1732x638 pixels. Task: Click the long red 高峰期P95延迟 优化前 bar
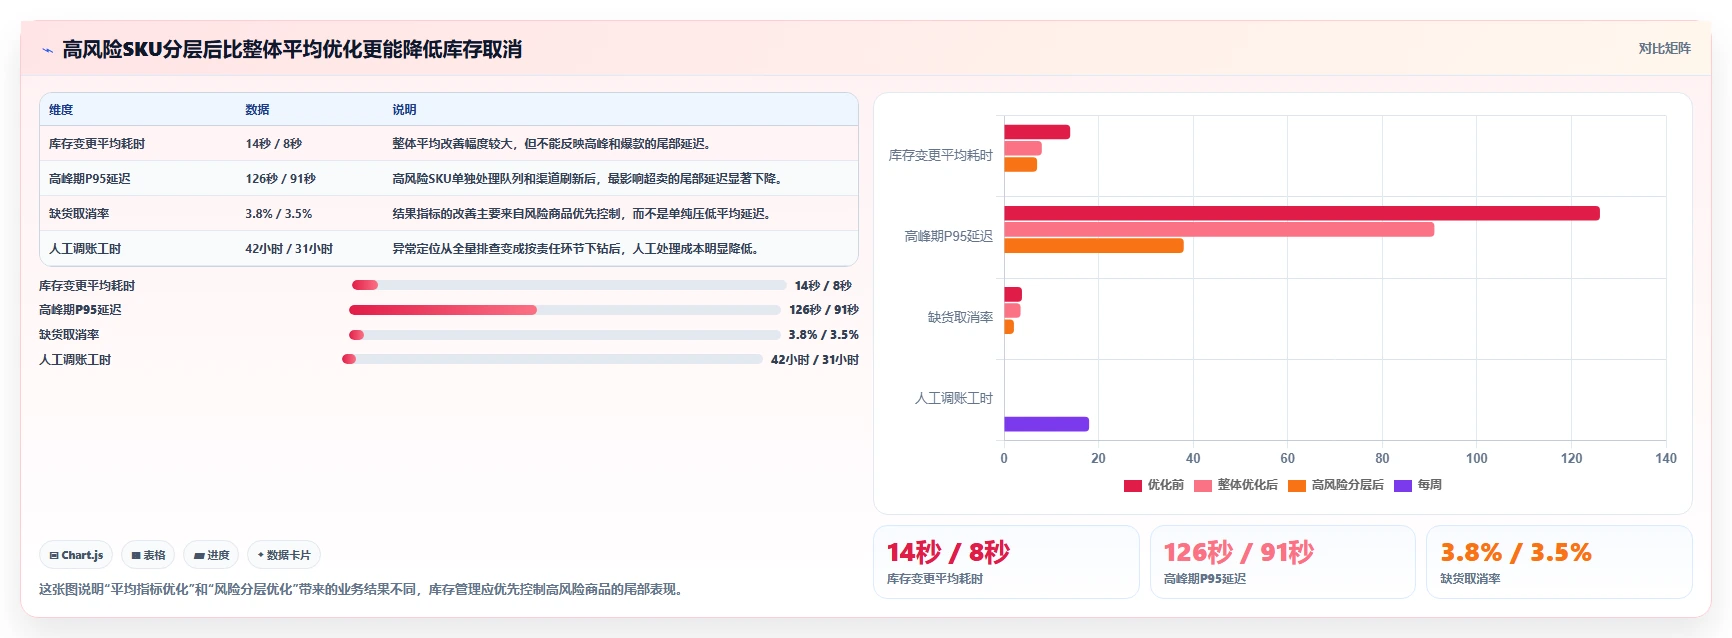tap(1302, 213)
